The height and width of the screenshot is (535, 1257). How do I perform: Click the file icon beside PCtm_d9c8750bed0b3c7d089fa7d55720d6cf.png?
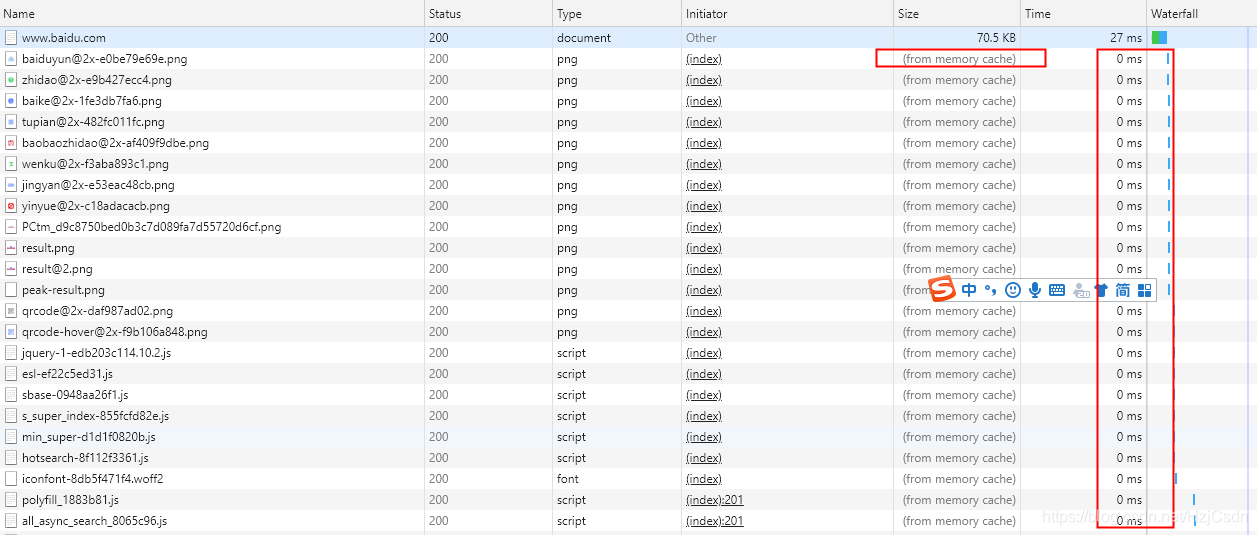click(x=11, y=227)
